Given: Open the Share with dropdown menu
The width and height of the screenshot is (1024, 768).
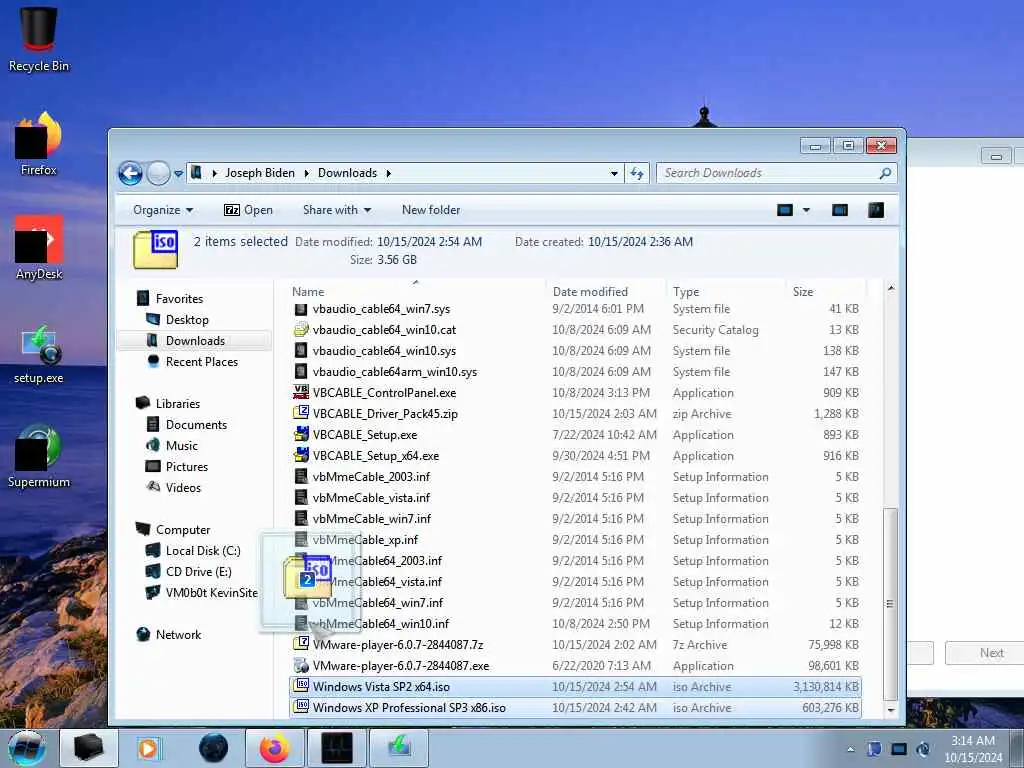Looking at the screenshot, I should point(337,210).
